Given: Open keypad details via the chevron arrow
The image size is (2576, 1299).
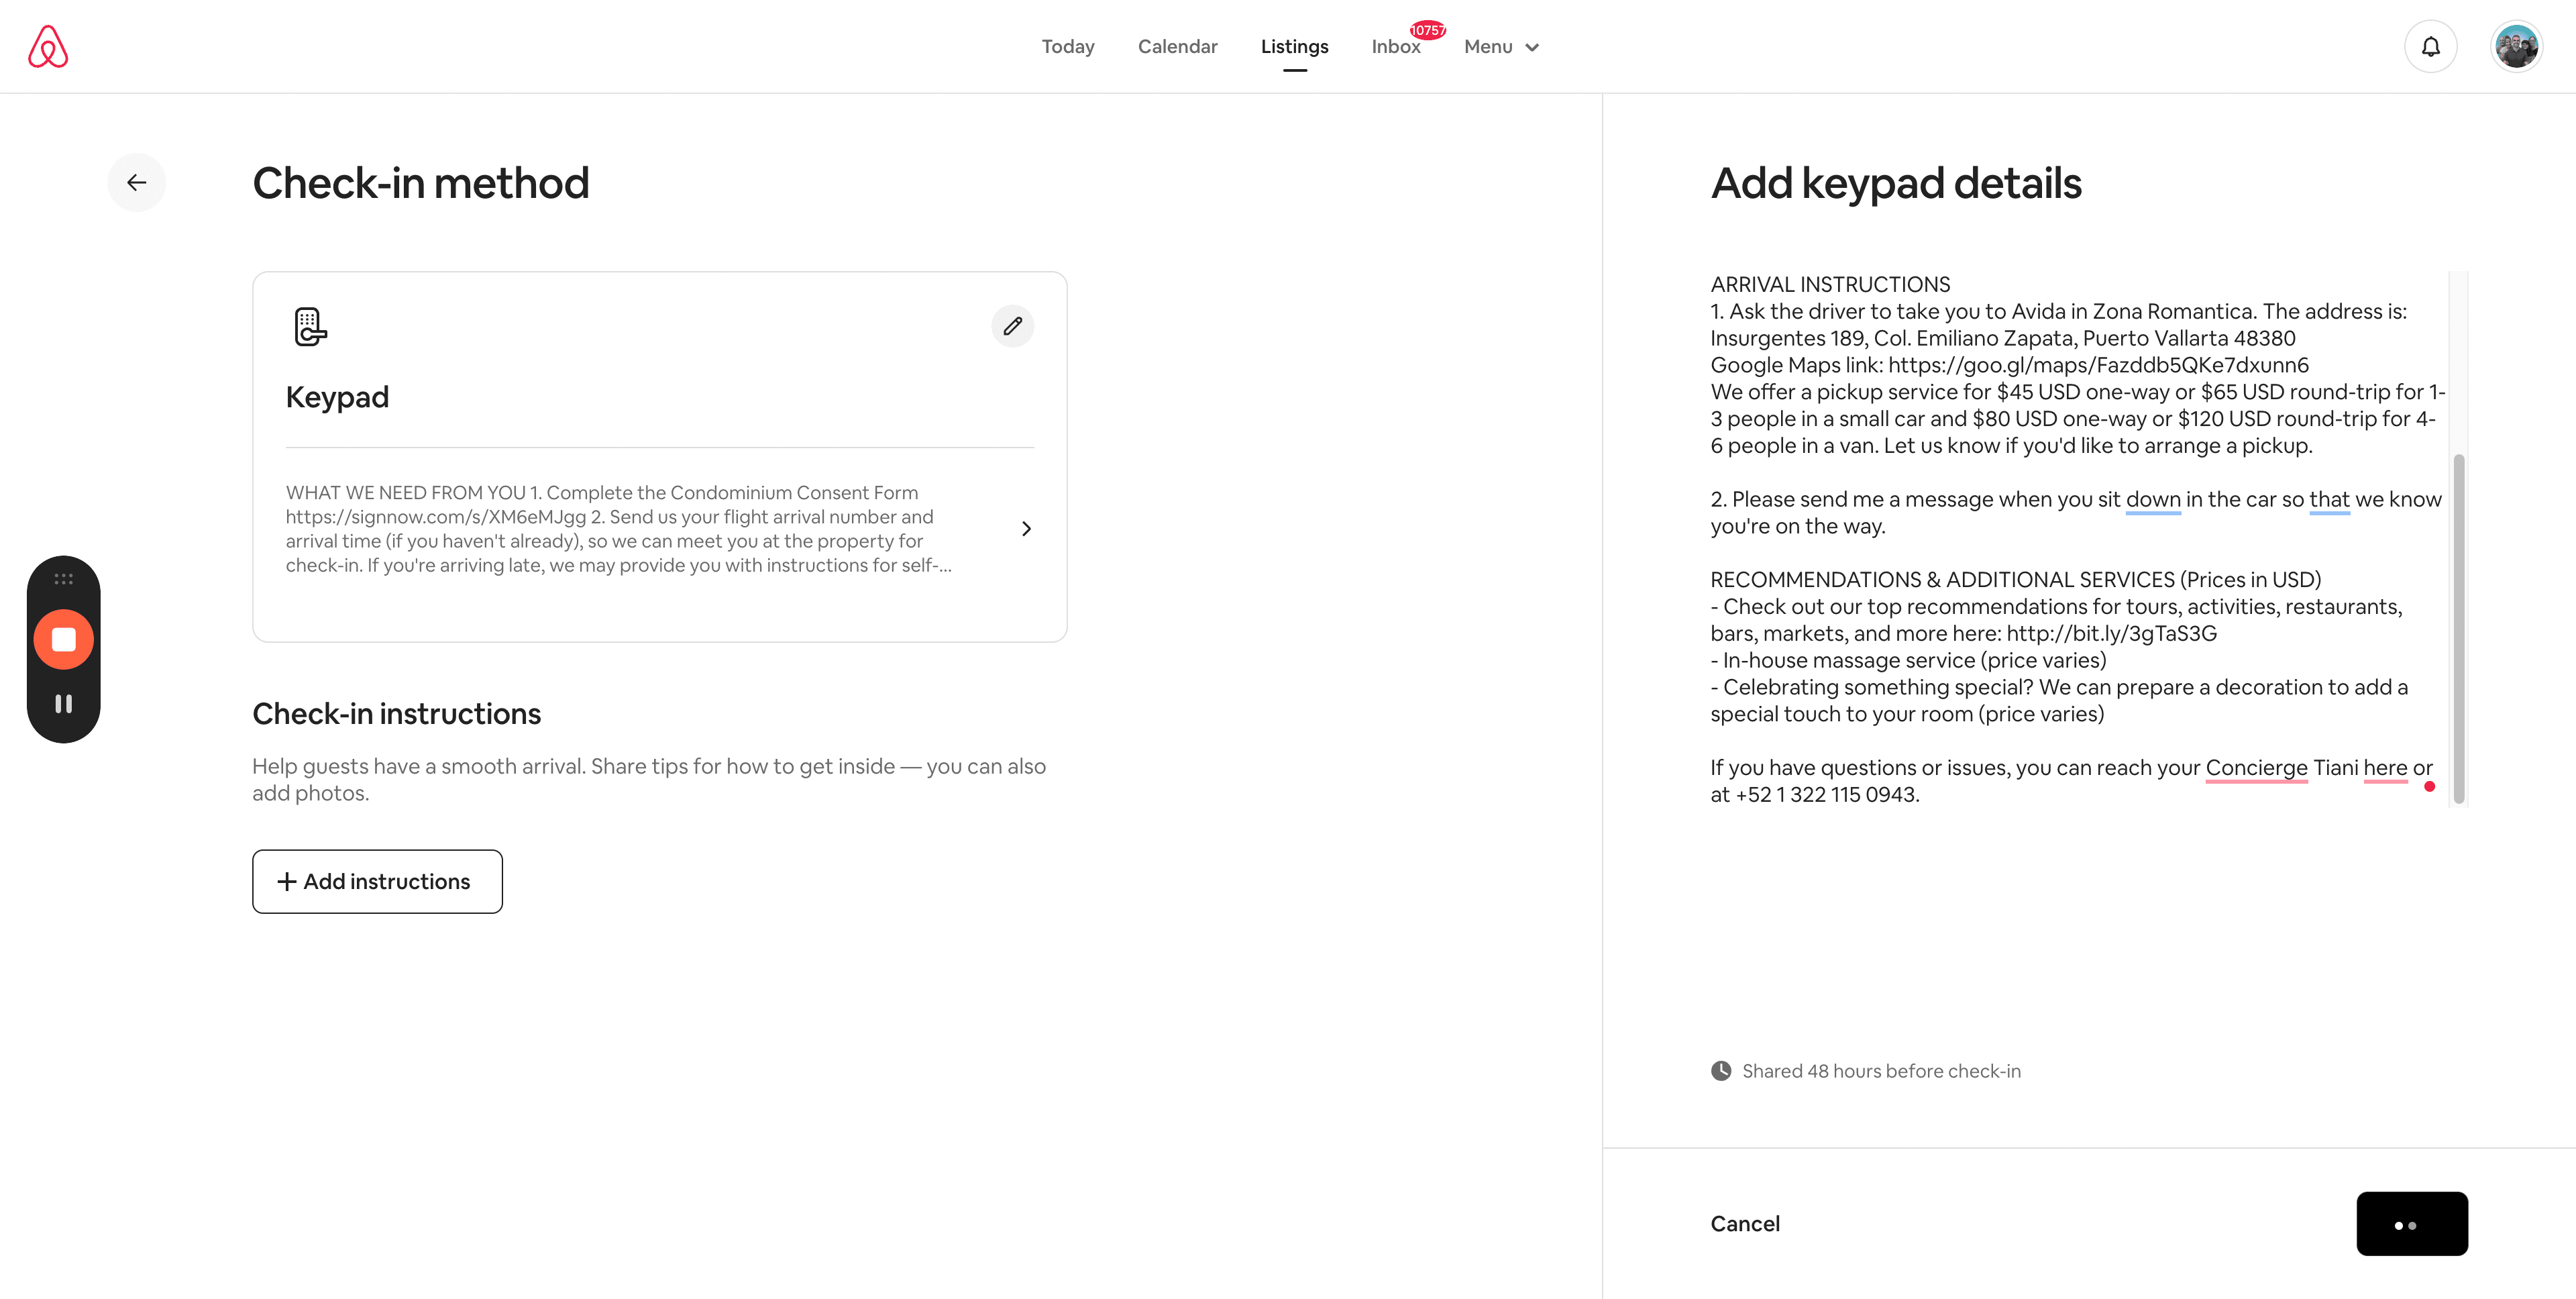Looking at the screenshot, I should point(1026,529).
